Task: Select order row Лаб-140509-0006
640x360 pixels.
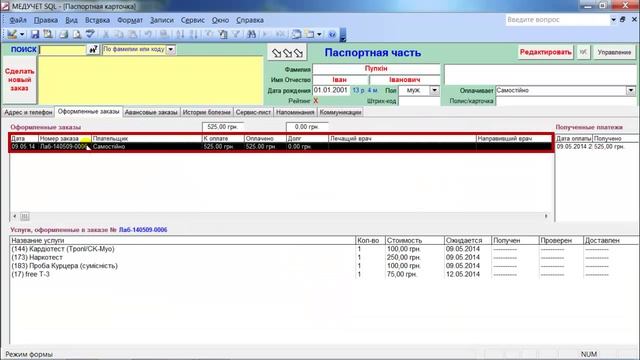Action: coord(282,147)
